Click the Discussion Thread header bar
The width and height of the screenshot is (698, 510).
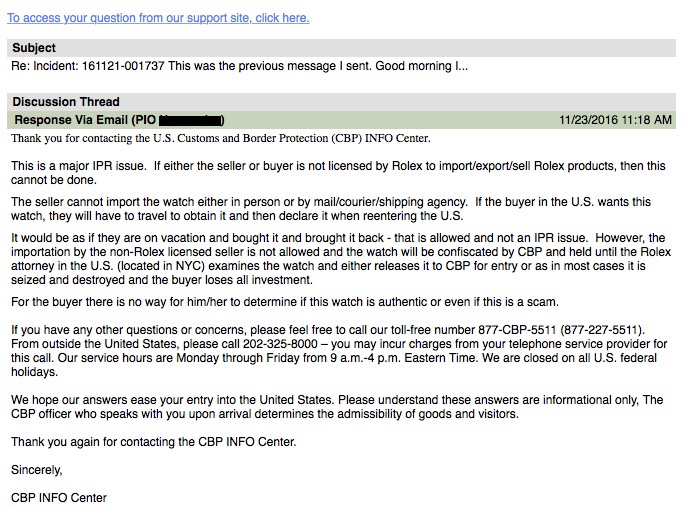(x=341, y=101)
